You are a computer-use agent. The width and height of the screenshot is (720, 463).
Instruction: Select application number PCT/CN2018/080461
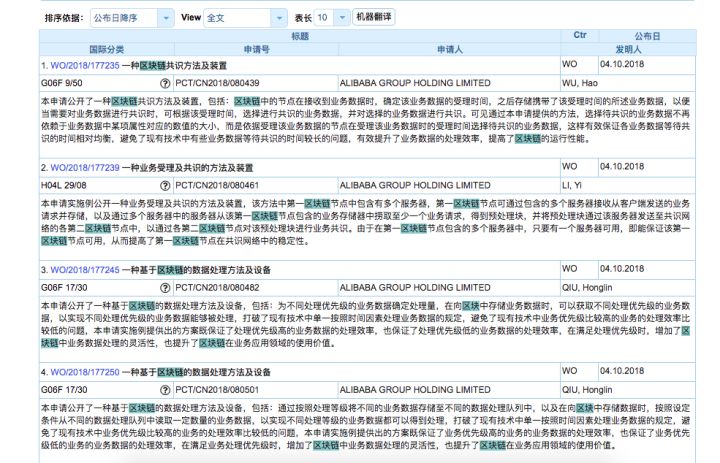(x=217, y=186)
